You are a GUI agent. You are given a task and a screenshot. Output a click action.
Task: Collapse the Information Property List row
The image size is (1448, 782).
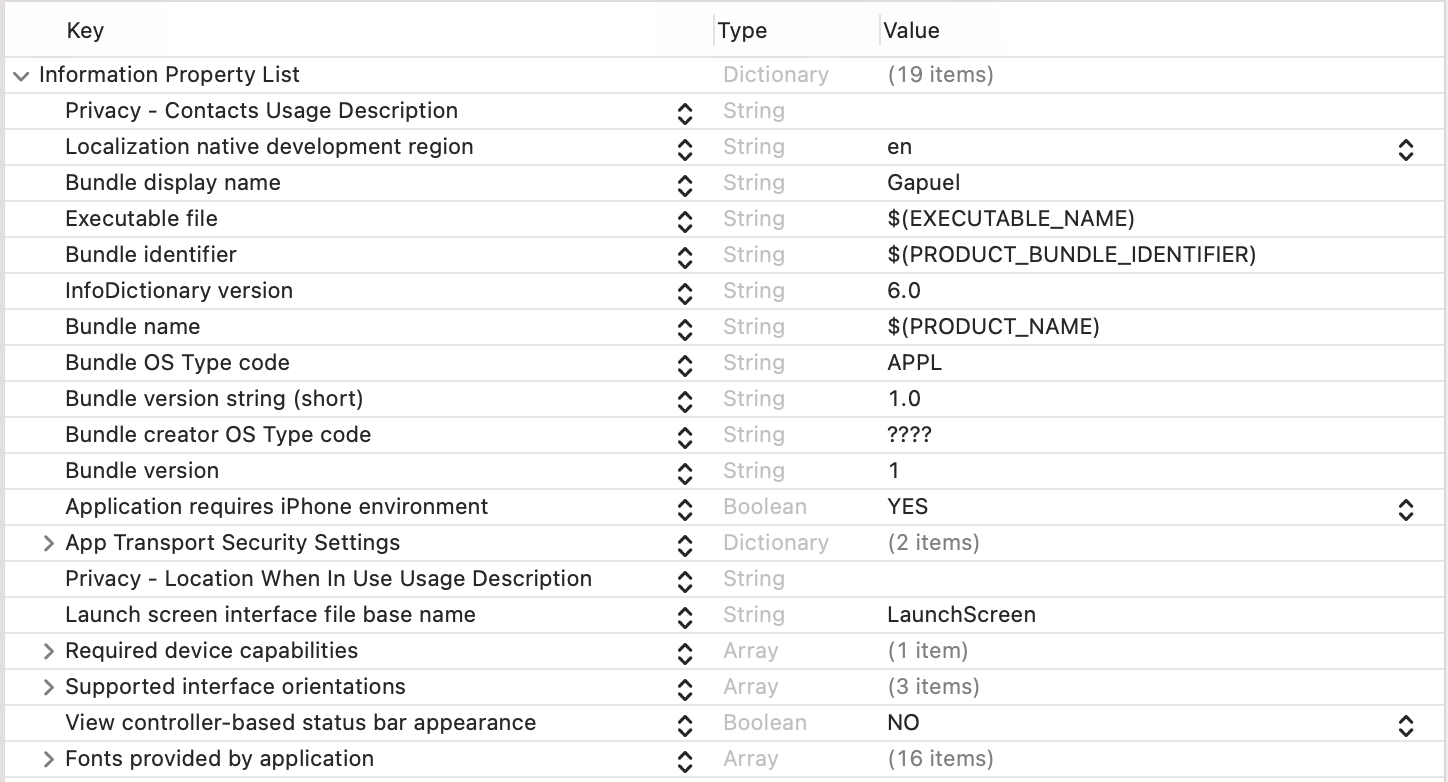21,76
